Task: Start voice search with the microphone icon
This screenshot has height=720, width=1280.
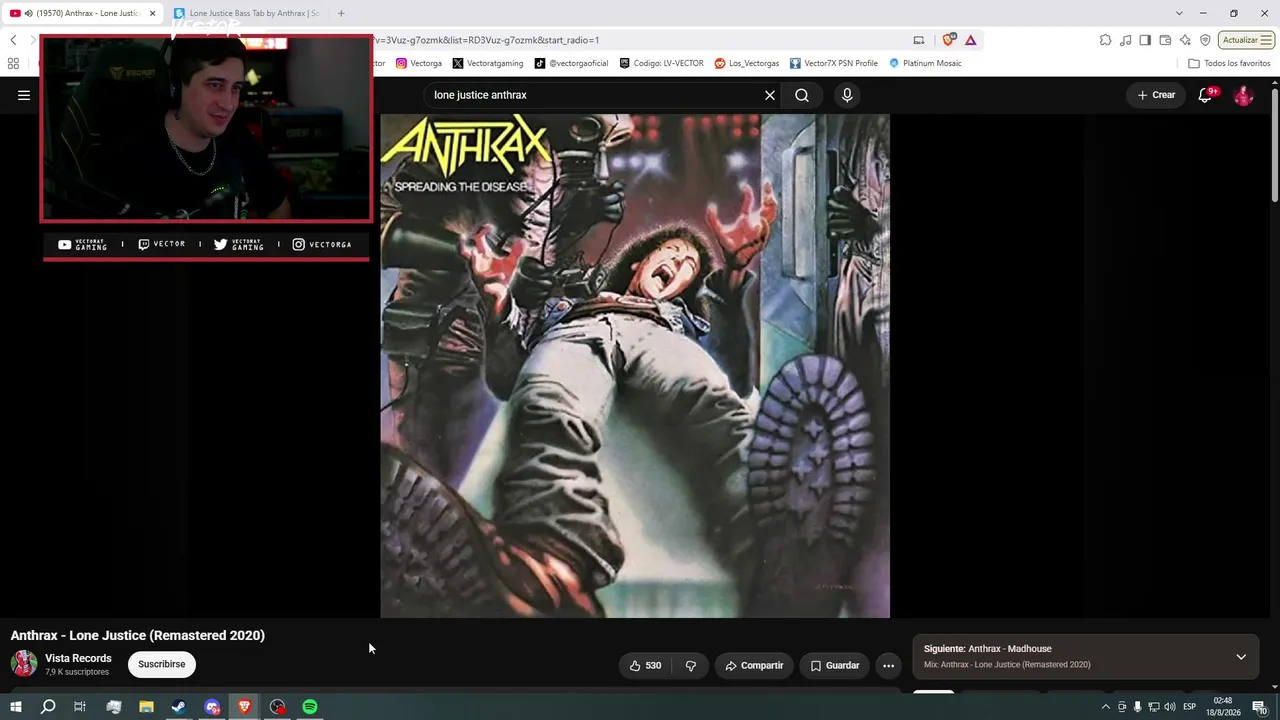Action: point(847,95)
